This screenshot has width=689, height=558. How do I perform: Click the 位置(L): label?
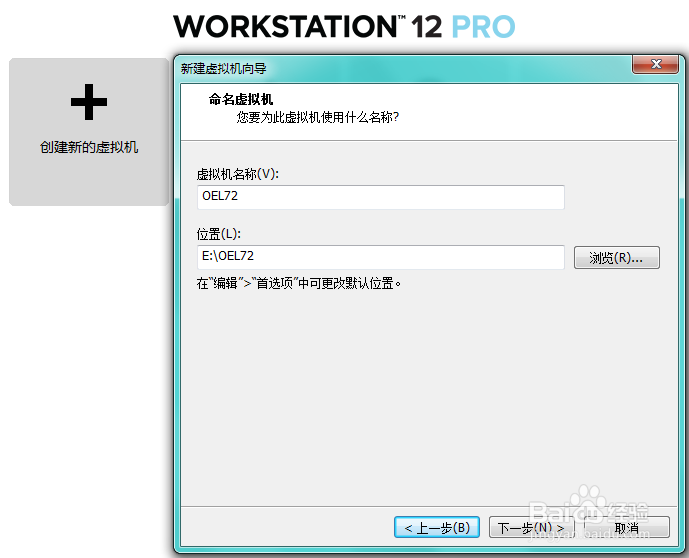pos(219,234)
